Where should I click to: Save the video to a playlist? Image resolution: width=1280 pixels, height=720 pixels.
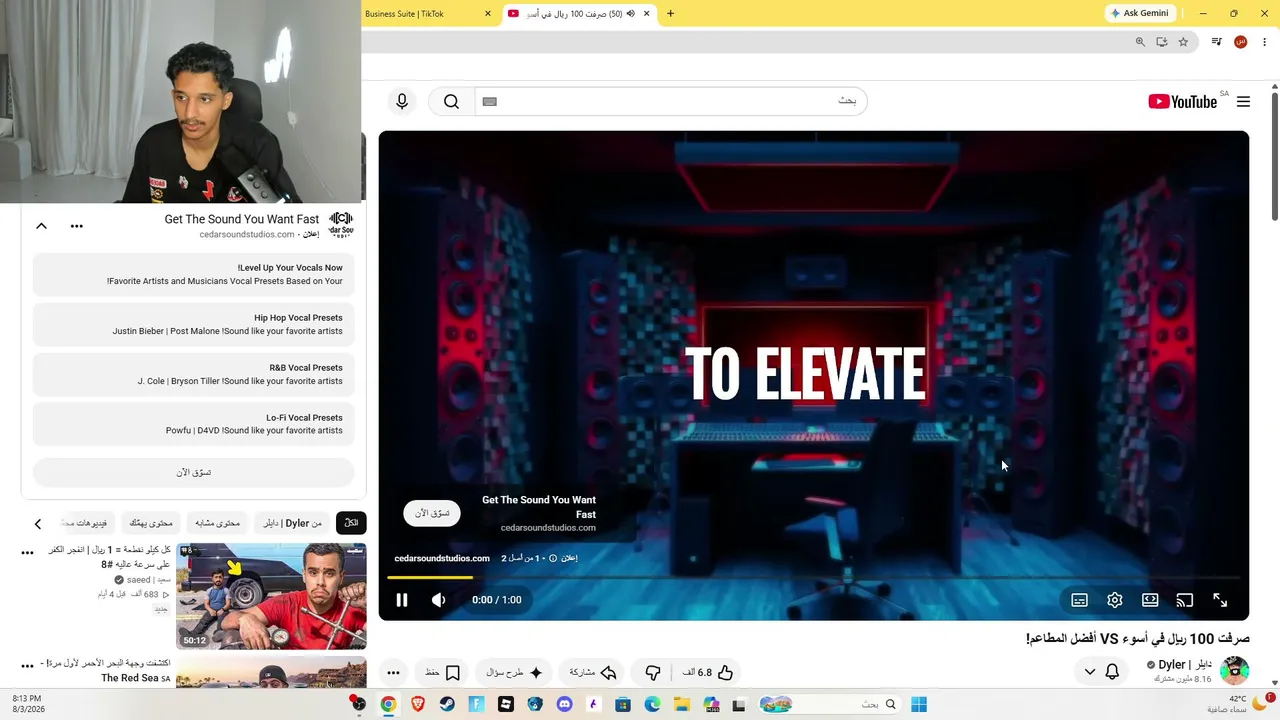(442, 673)
